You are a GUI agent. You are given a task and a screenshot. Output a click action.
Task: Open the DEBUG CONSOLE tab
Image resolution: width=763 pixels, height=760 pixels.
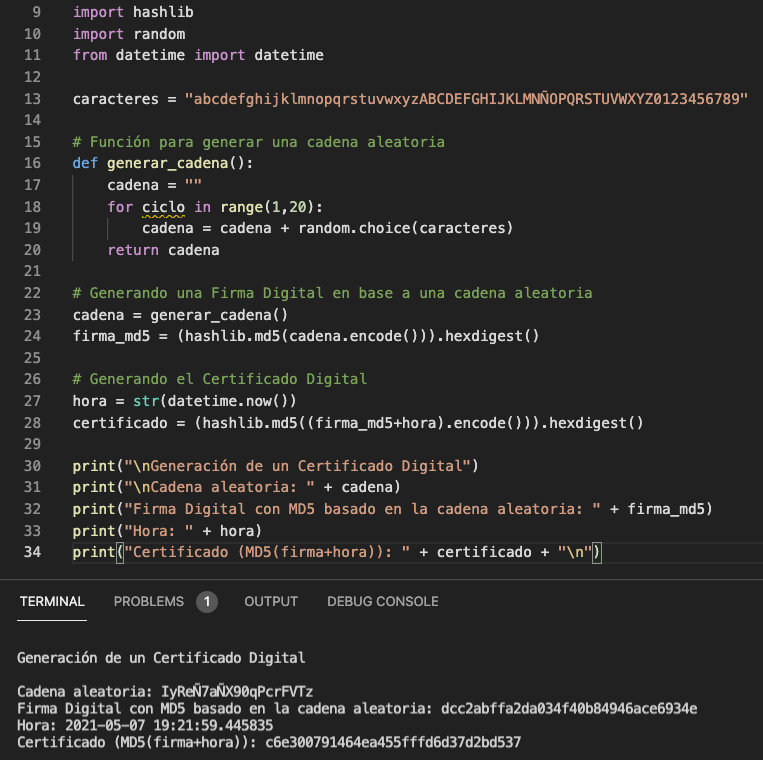[x=382, y=601]
